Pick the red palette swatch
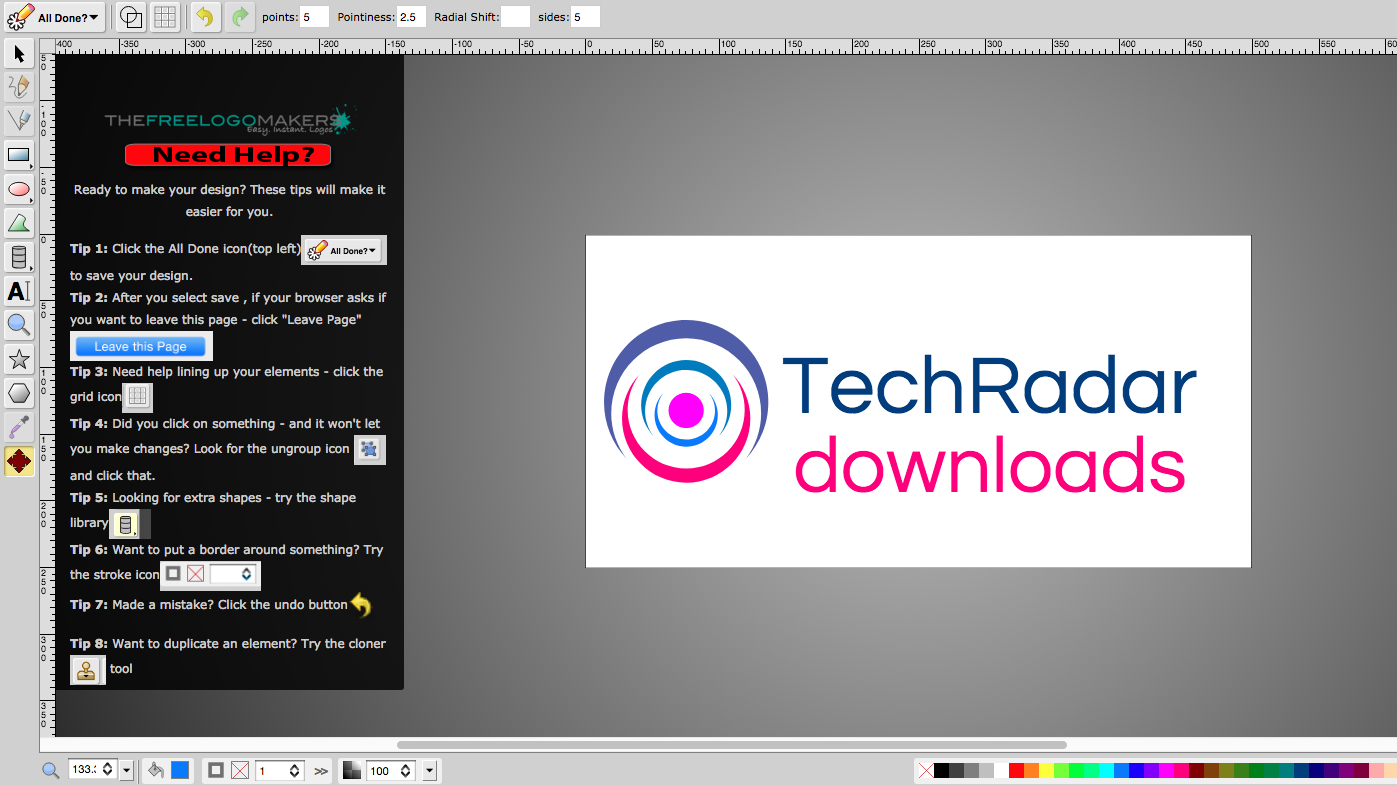1397x786 pixels. pyautogui.click(x=1016, y=770)
